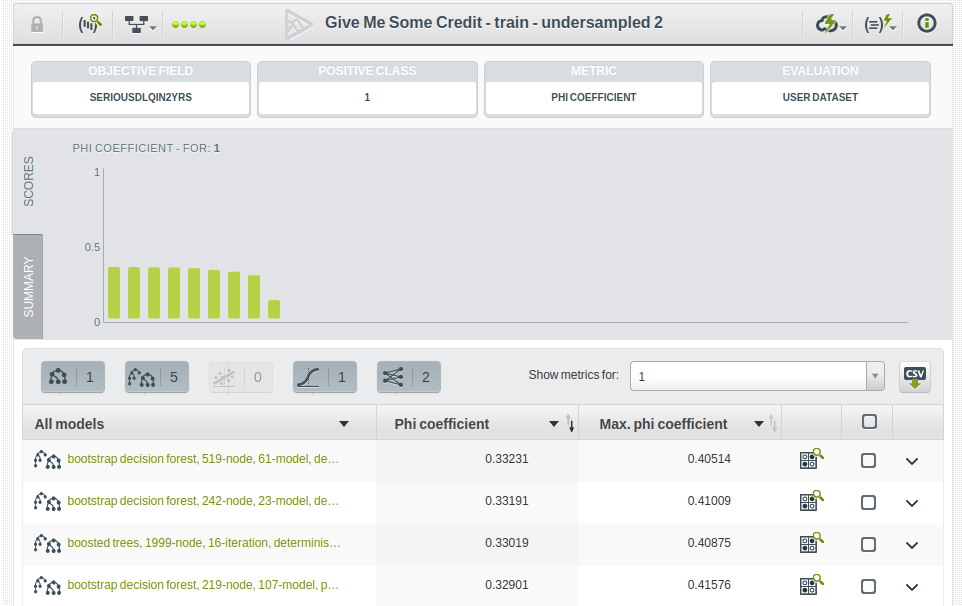The height and width of the screenshot is (606, 962).
Task: Click the refresh actions cloud icon
Action: coord(830,24)
